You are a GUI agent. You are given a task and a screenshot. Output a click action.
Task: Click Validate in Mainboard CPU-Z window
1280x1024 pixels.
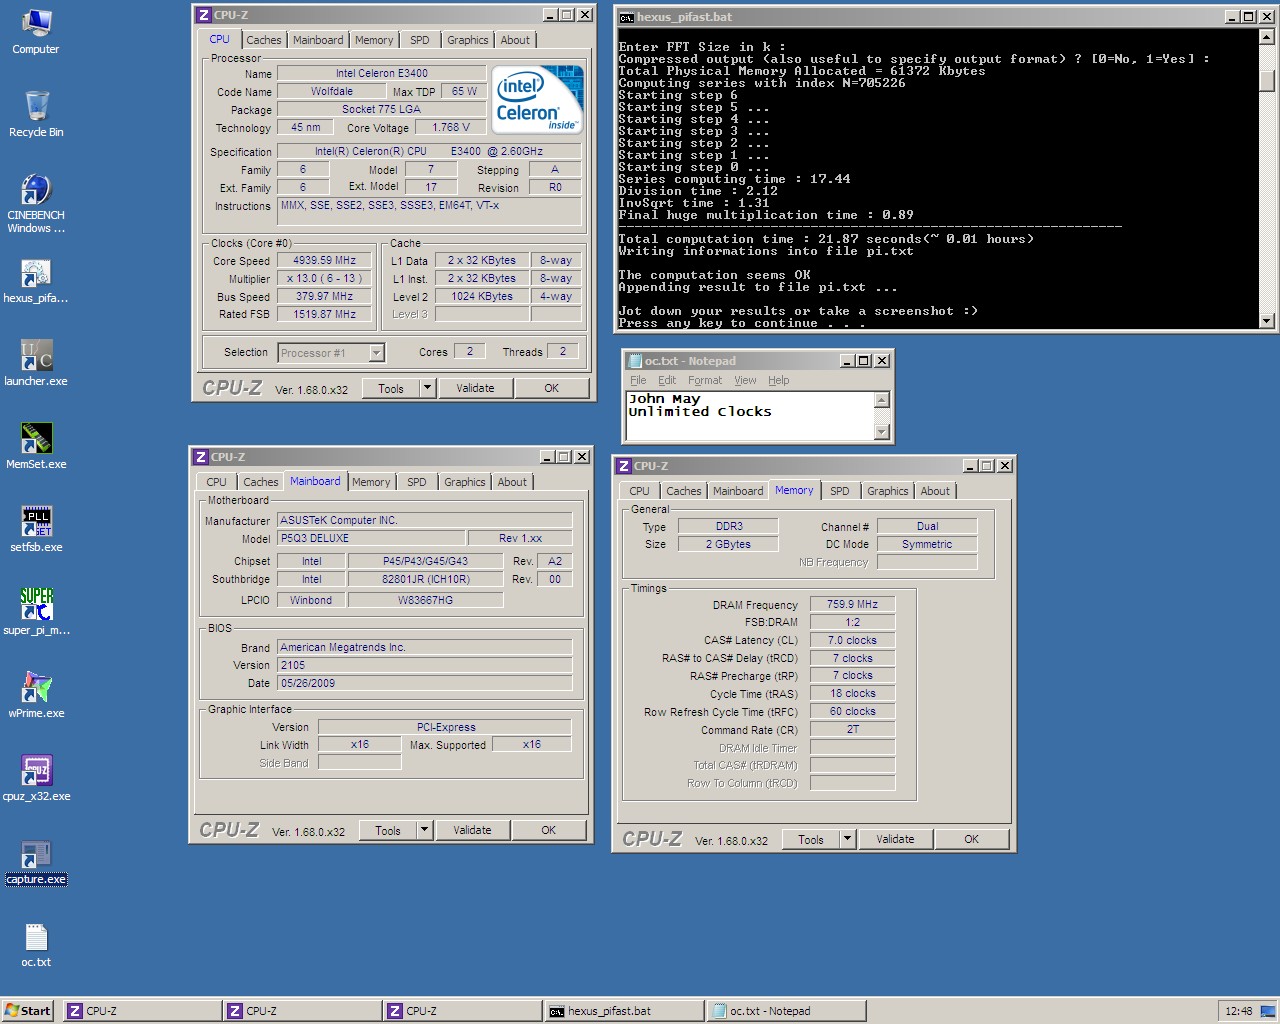pos(472,830)
